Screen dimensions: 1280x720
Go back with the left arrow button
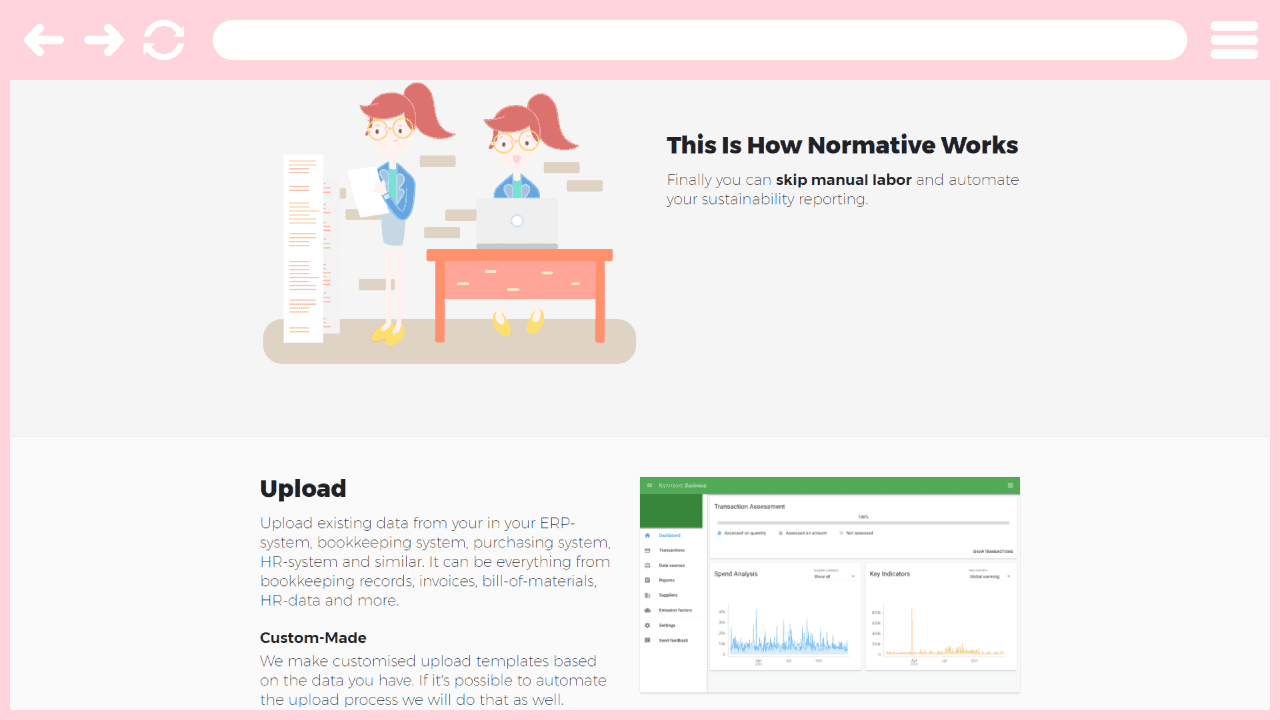(44, 40)
